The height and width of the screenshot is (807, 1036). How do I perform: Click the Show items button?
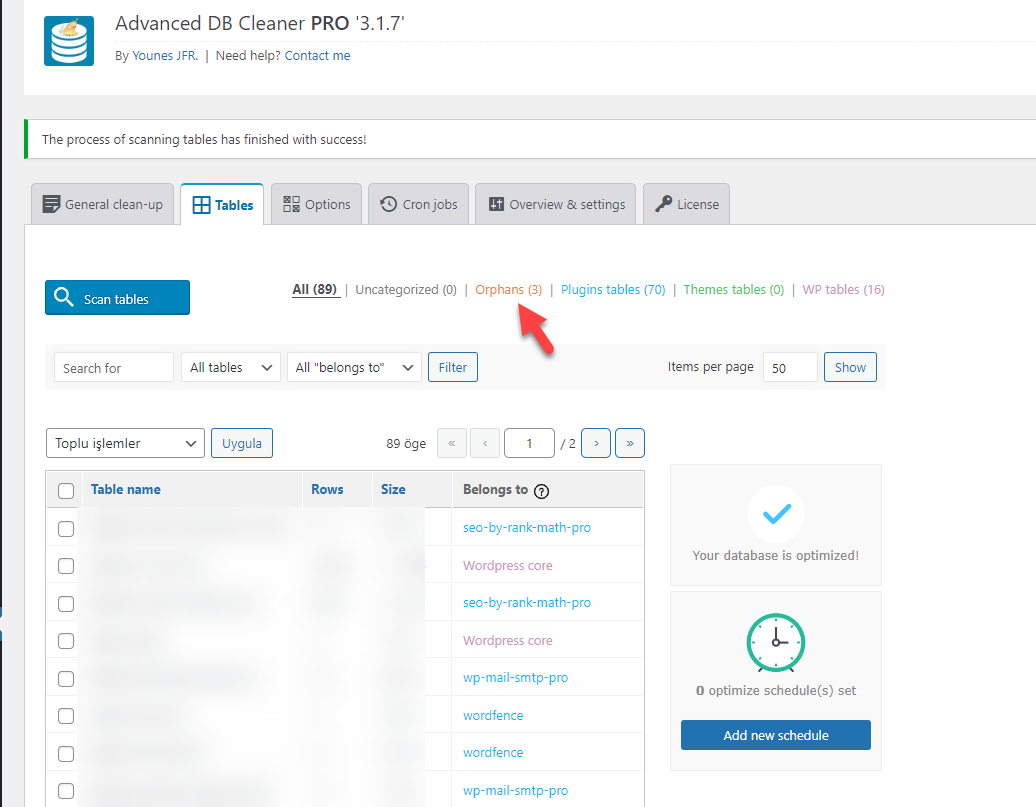tap(850, 367)
